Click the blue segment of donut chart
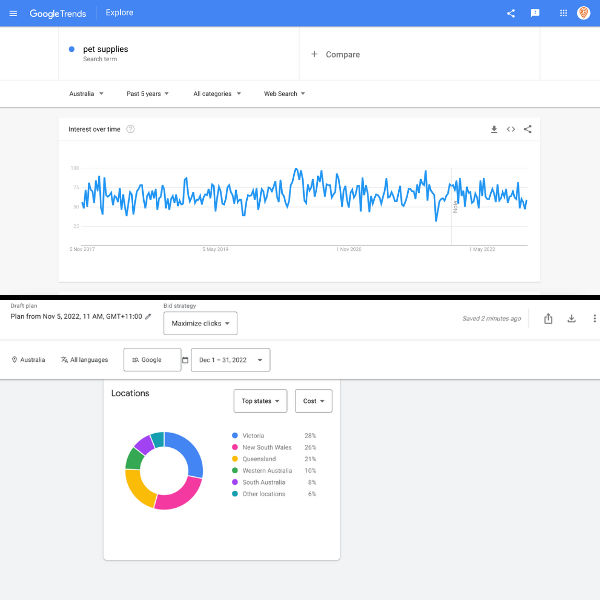This screenshot has width=600, height=600. 190,452
